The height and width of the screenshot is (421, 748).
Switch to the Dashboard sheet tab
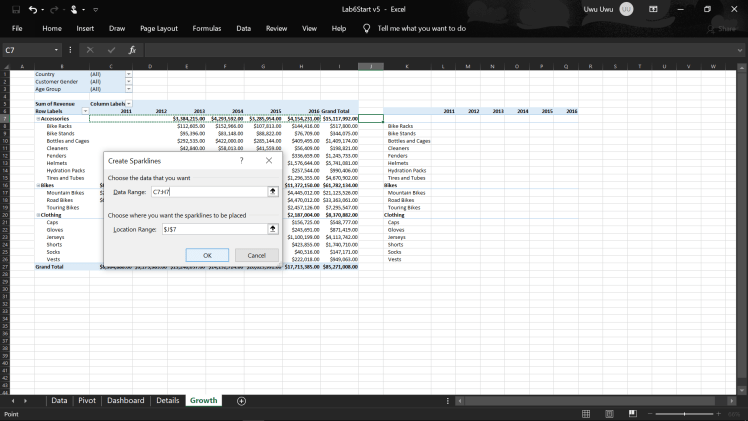pyautogui.click(x=126, y=400)
